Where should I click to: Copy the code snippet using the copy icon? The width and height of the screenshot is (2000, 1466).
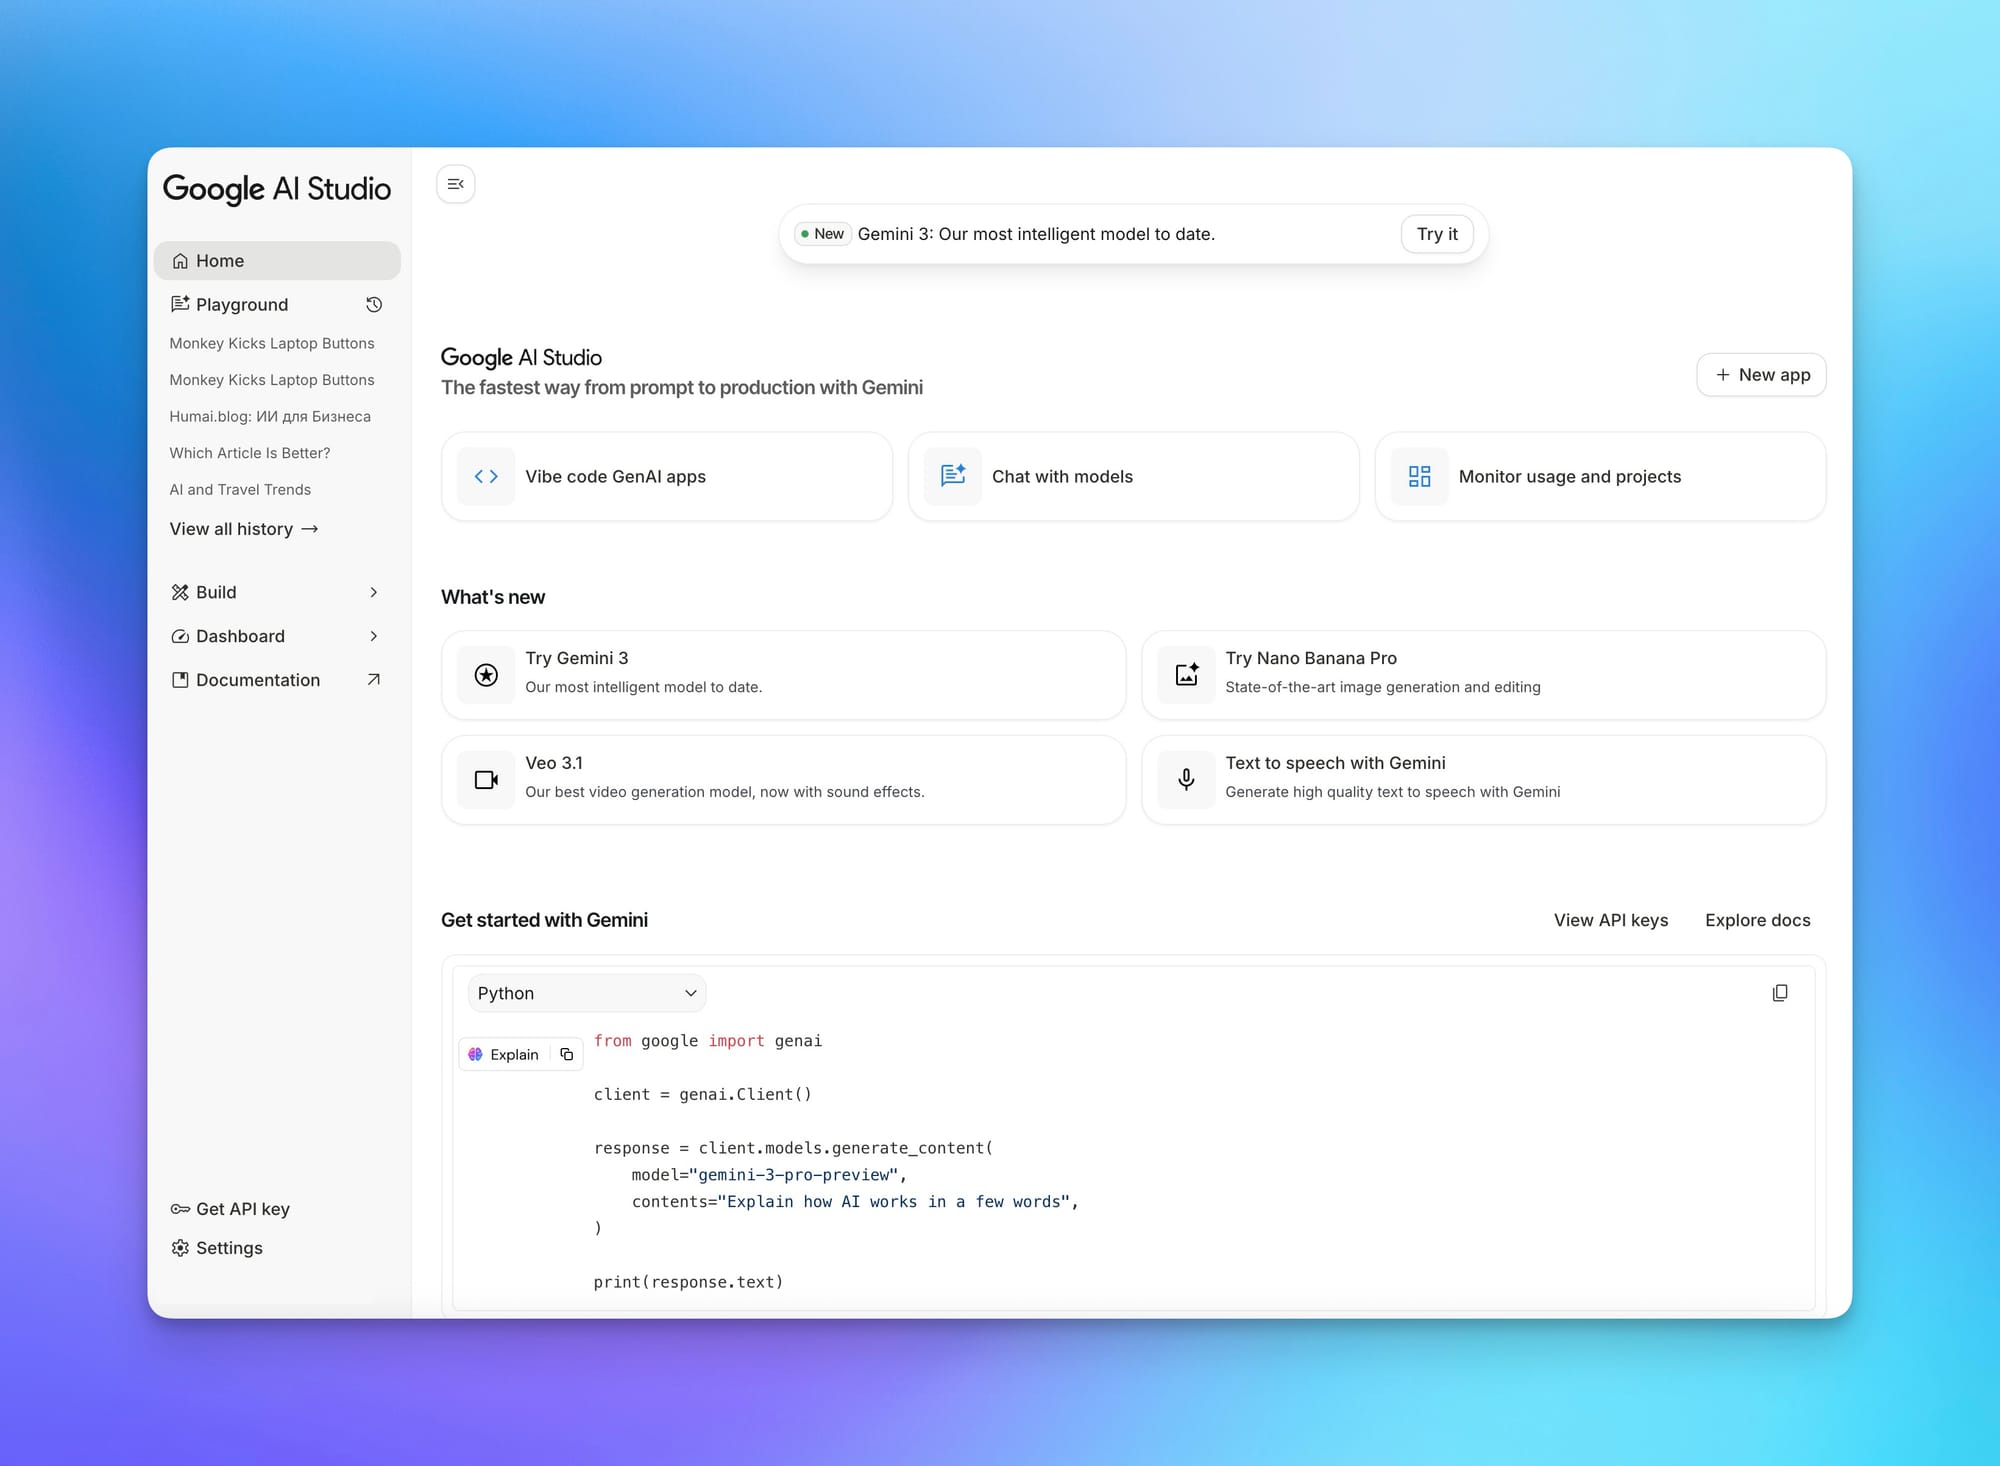1780,992
